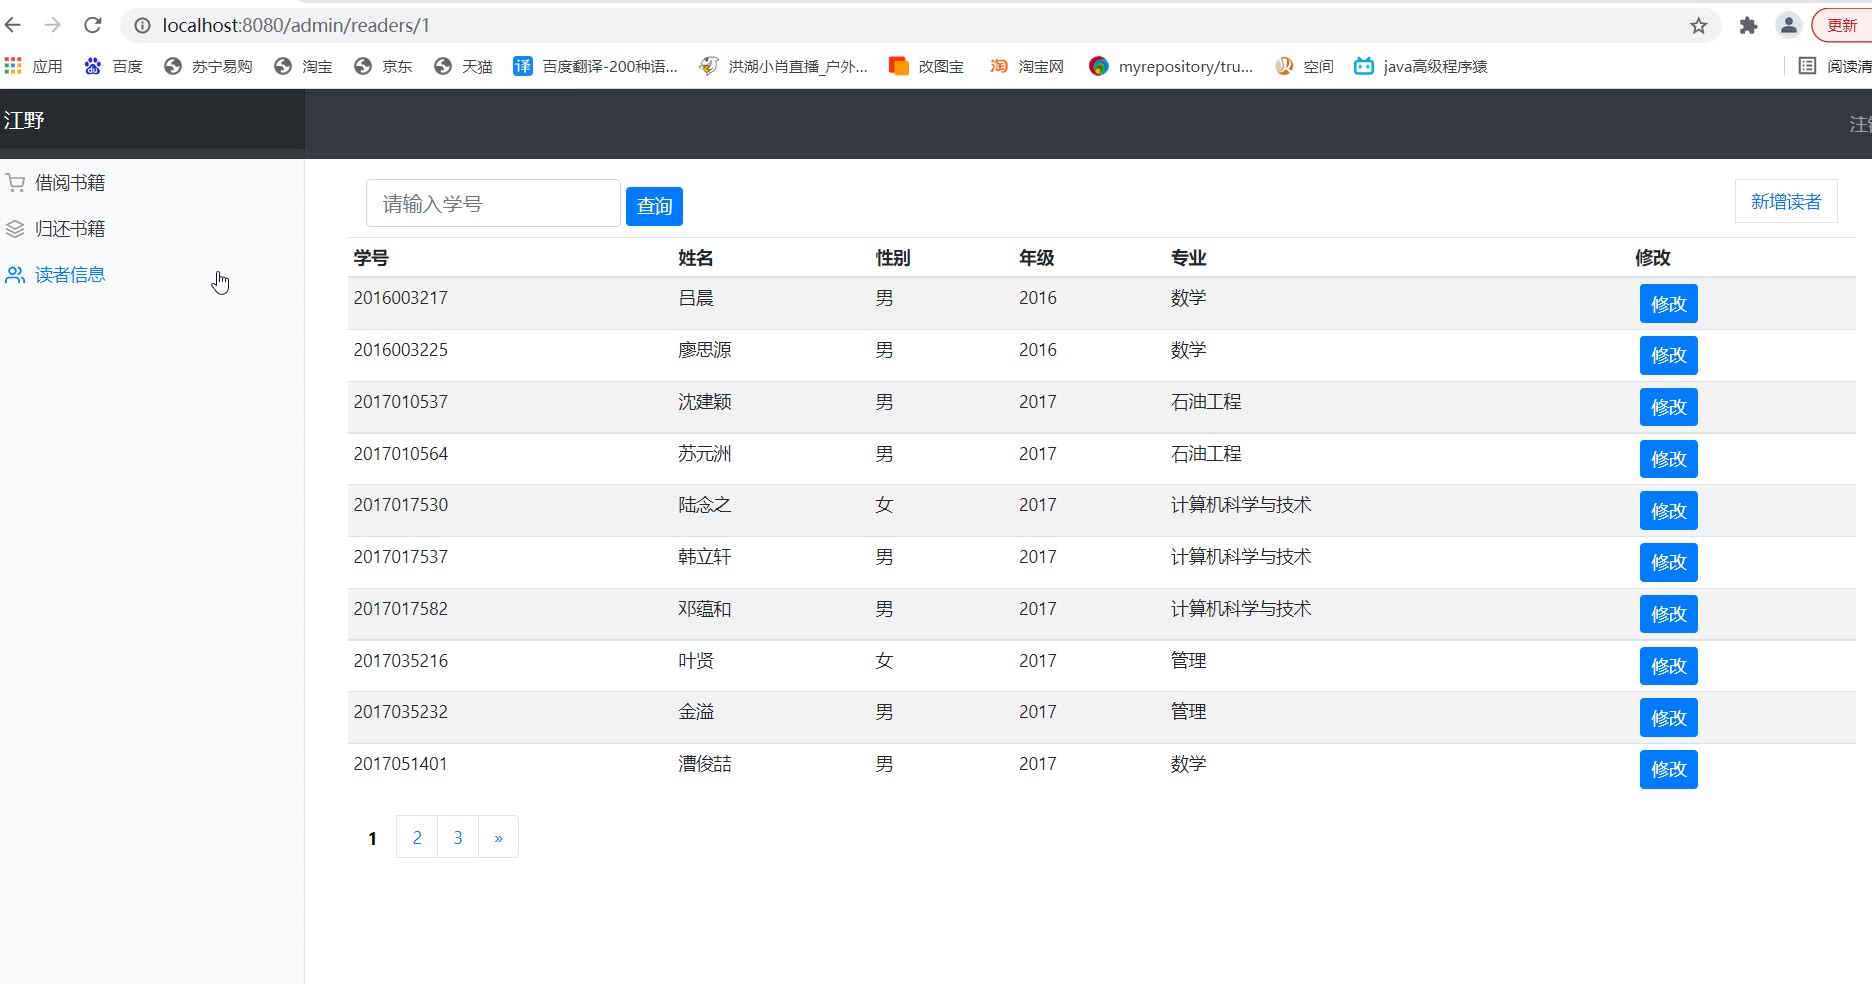Click the layers icon beside 归还书籍

tap(15, 229)
